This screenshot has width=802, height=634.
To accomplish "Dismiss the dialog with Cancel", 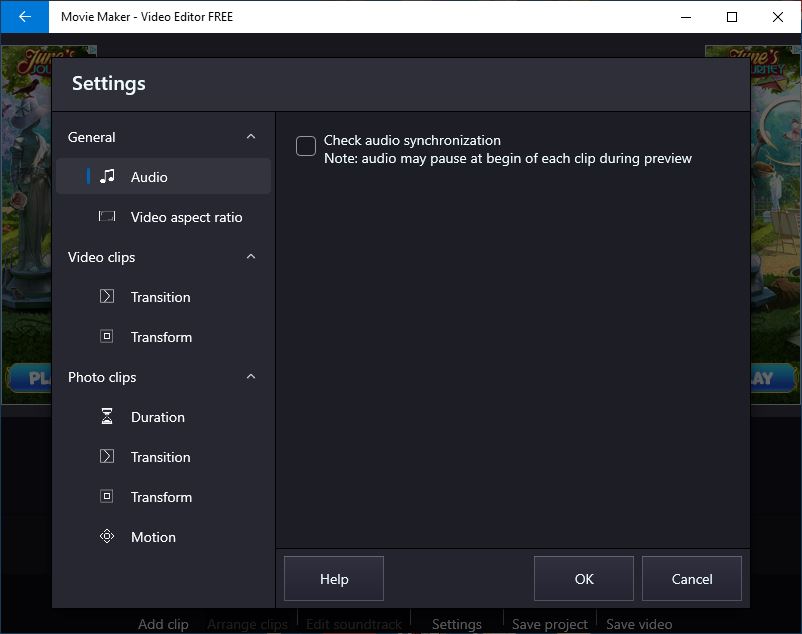I will [x=692, y=579].
